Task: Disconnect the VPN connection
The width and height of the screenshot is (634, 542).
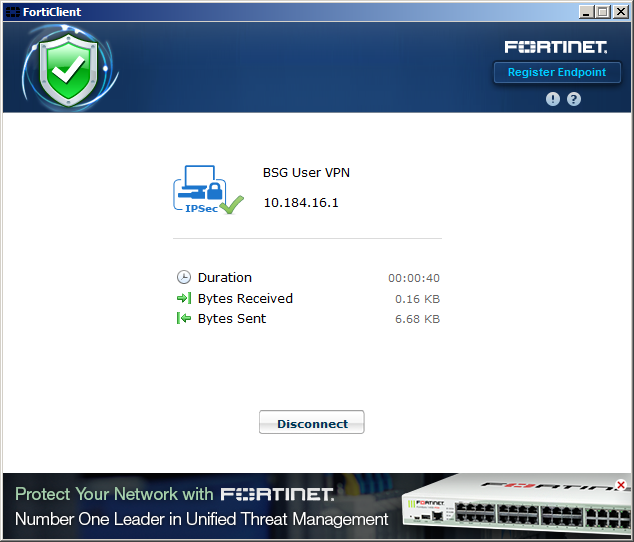Action: coord(312,422)
